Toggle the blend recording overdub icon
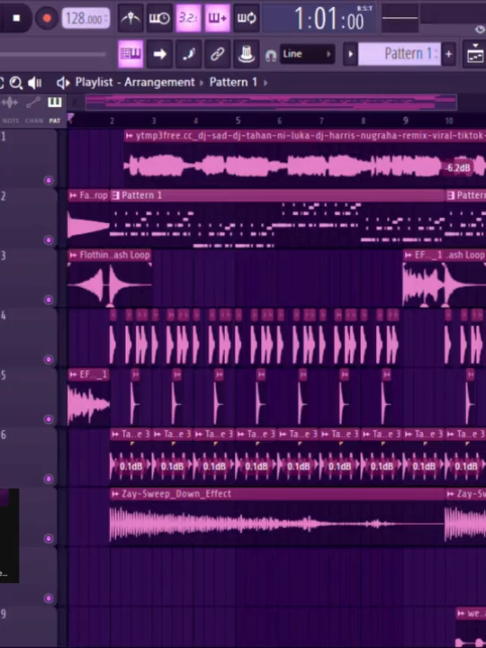 [217, 18]
